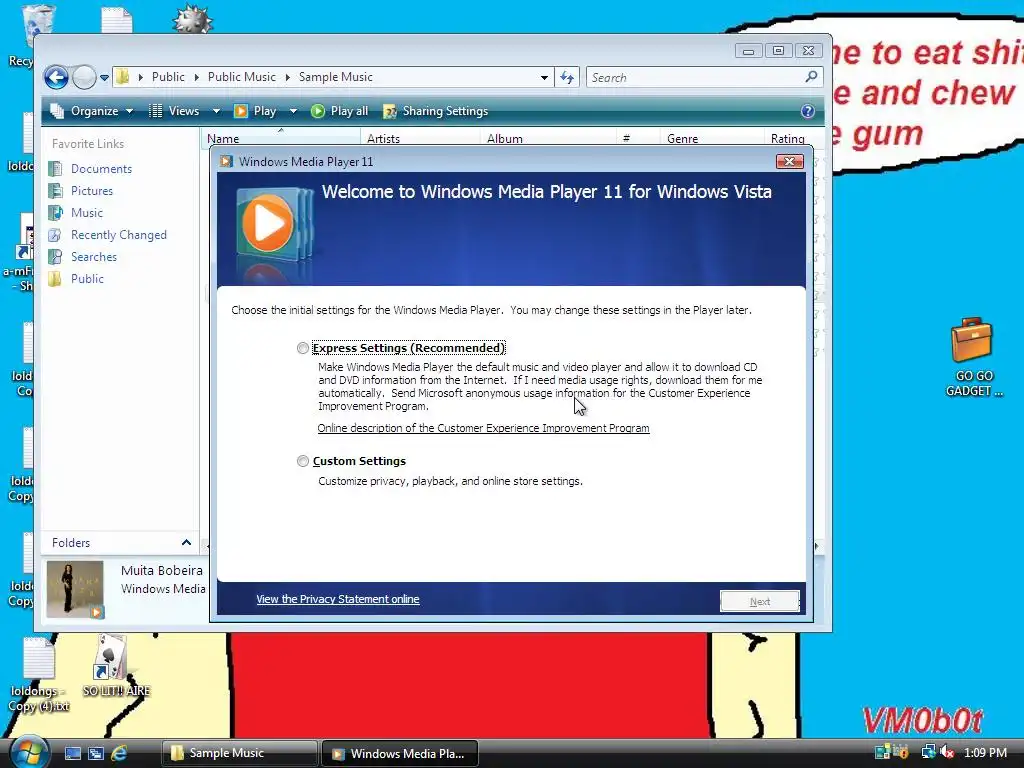Viewport: 1024px width, 768px height.
Task: Sort by the Artists column header
Action: (420, 138)
